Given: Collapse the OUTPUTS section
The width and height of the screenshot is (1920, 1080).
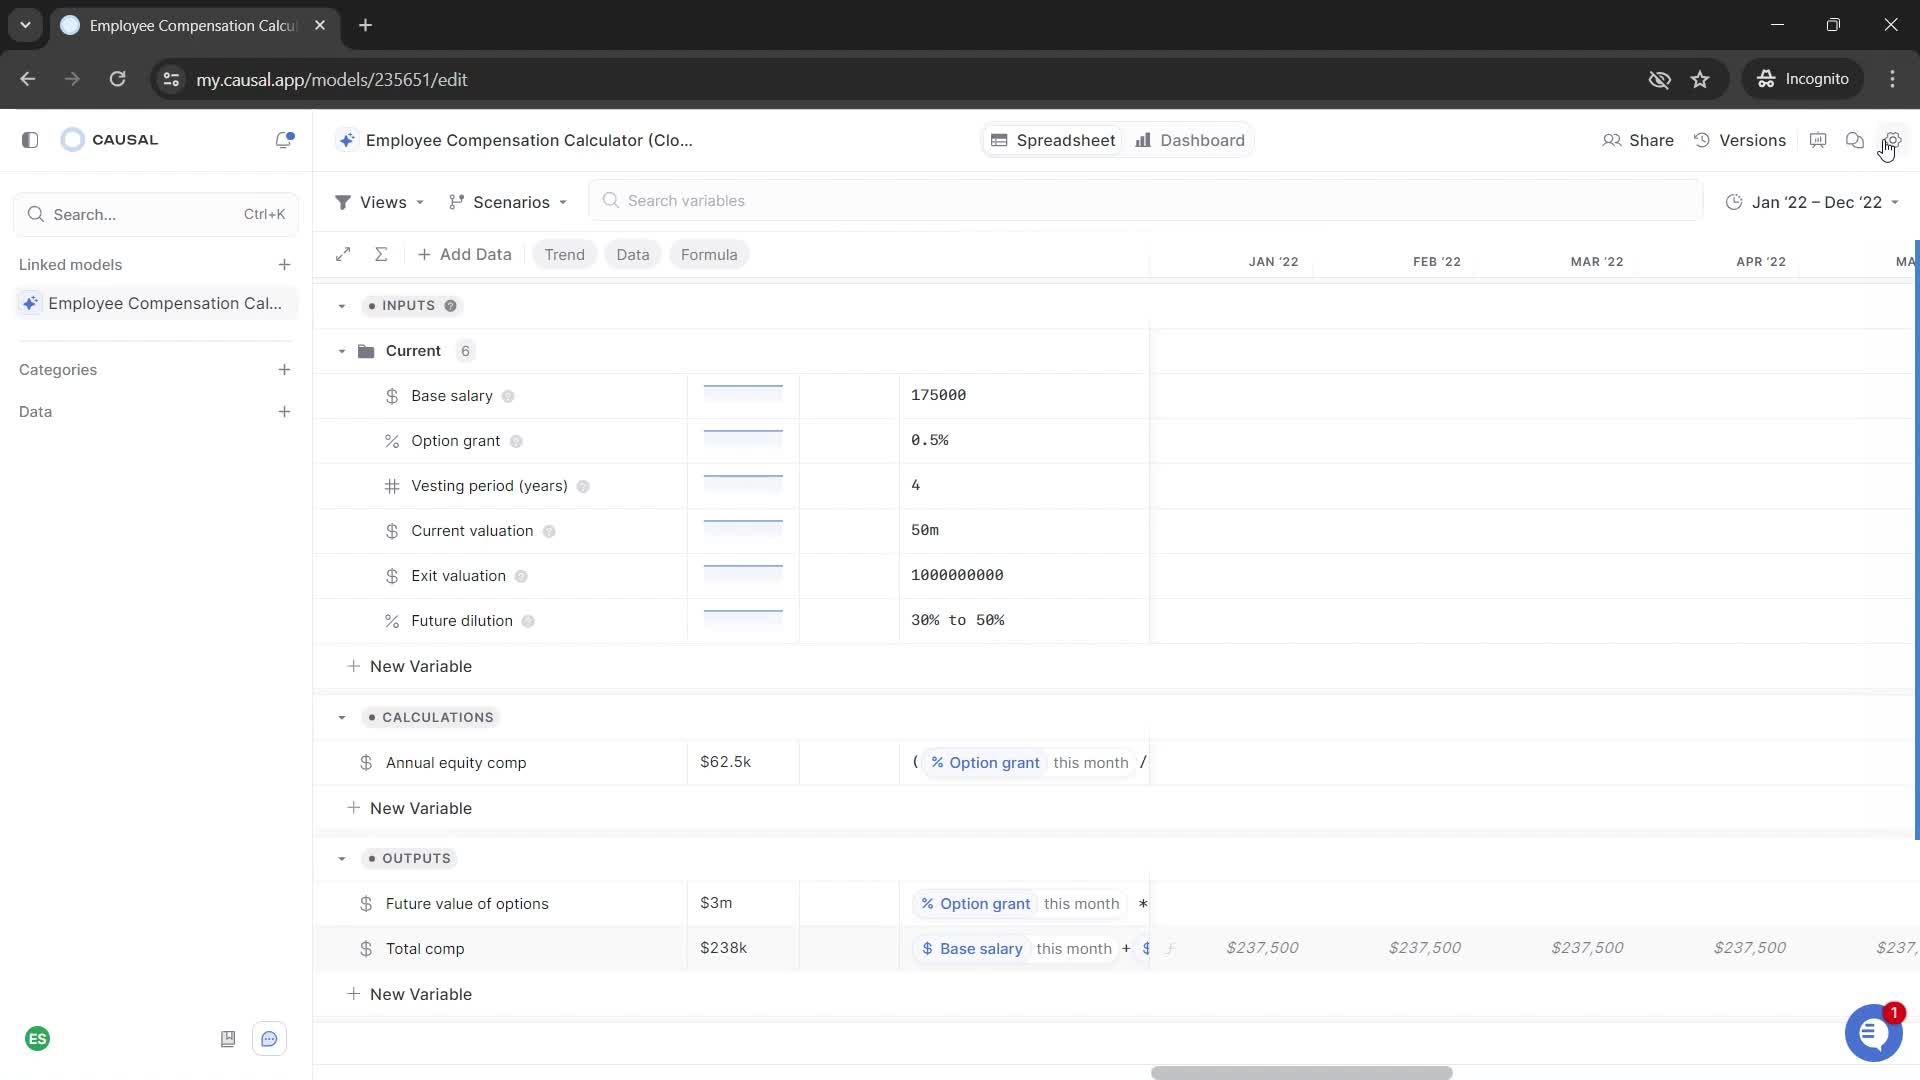Looking at the screenshot, I should click(x=342, y=859).
